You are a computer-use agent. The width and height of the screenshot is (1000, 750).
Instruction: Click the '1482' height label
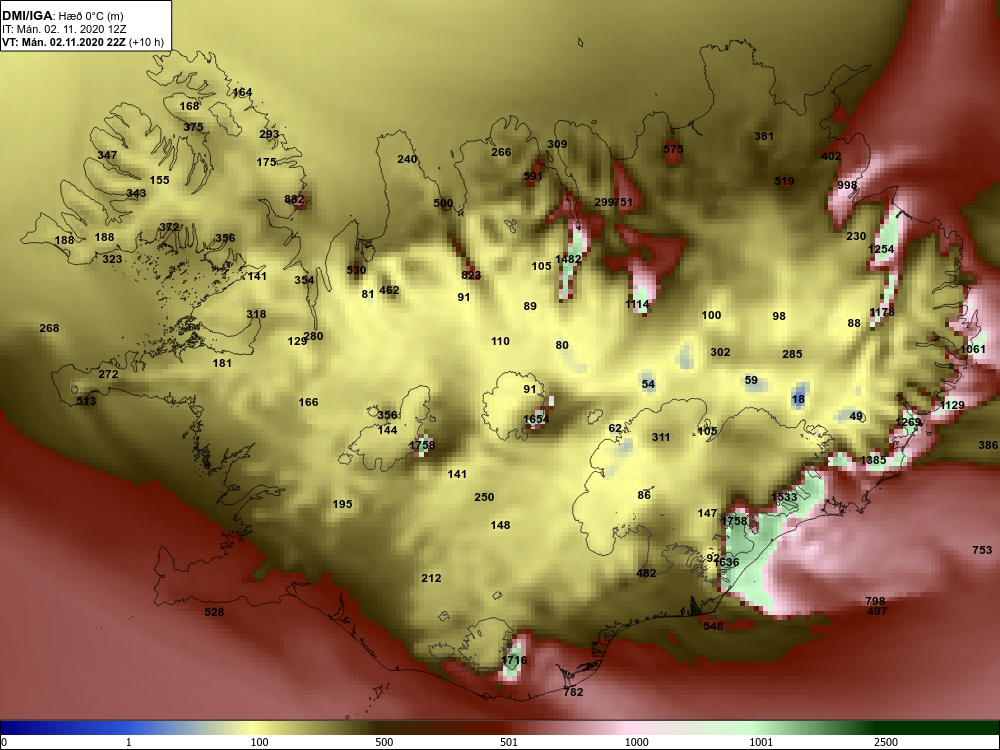[568, 260]
